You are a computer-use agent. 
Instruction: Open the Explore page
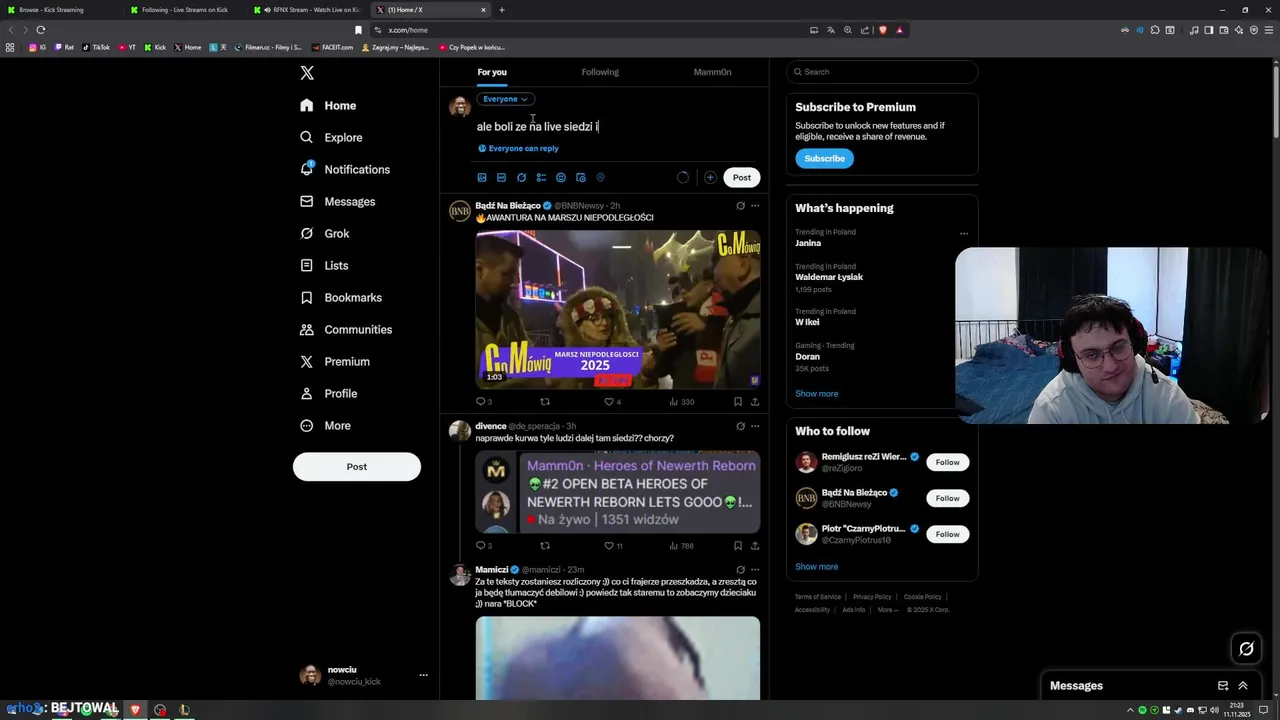[x=332, y=137]
